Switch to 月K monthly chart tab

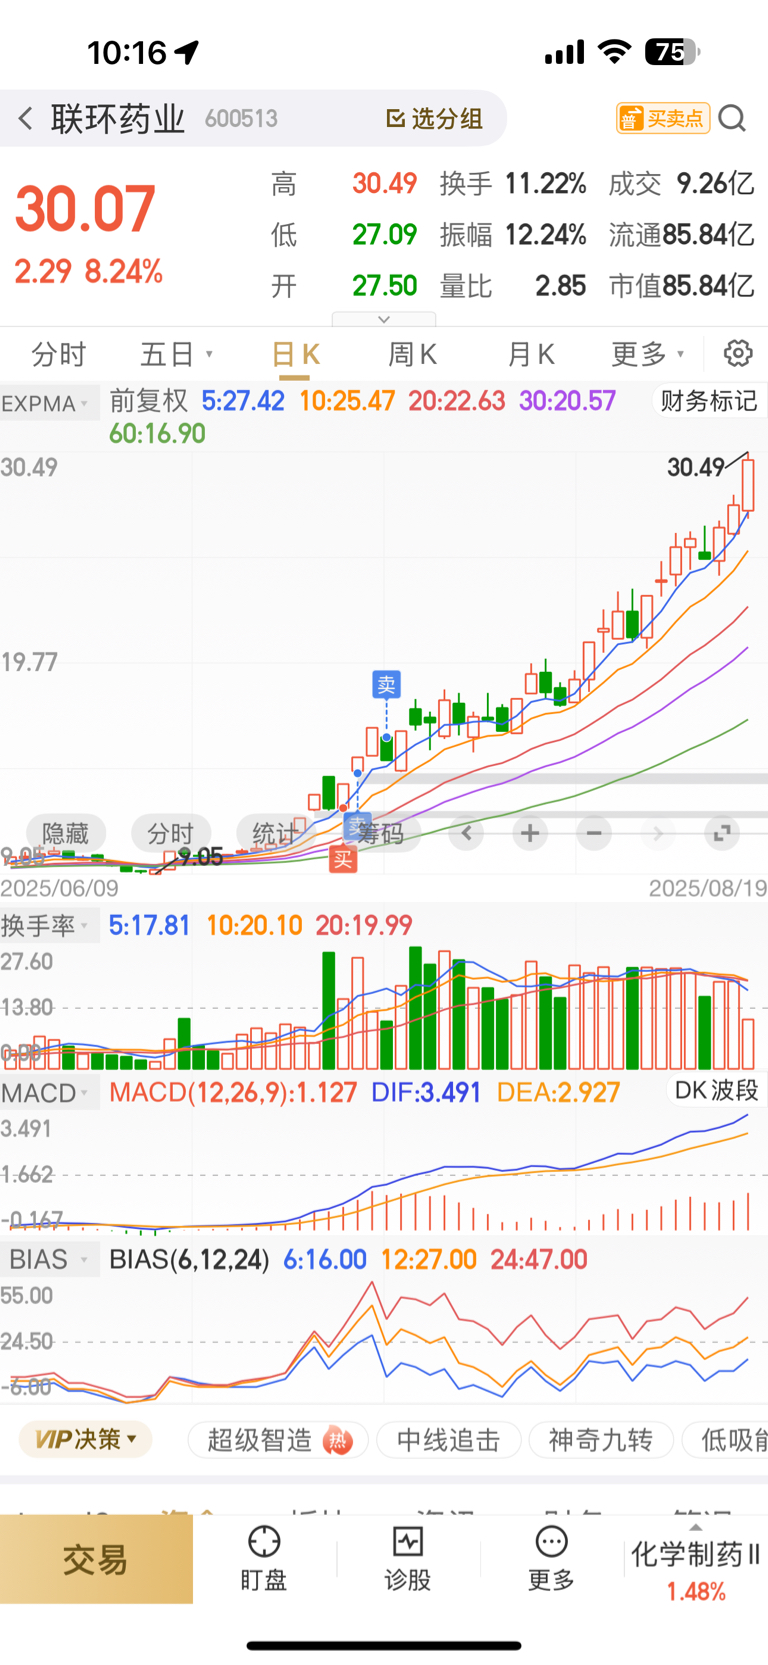(x=530, y=354)
